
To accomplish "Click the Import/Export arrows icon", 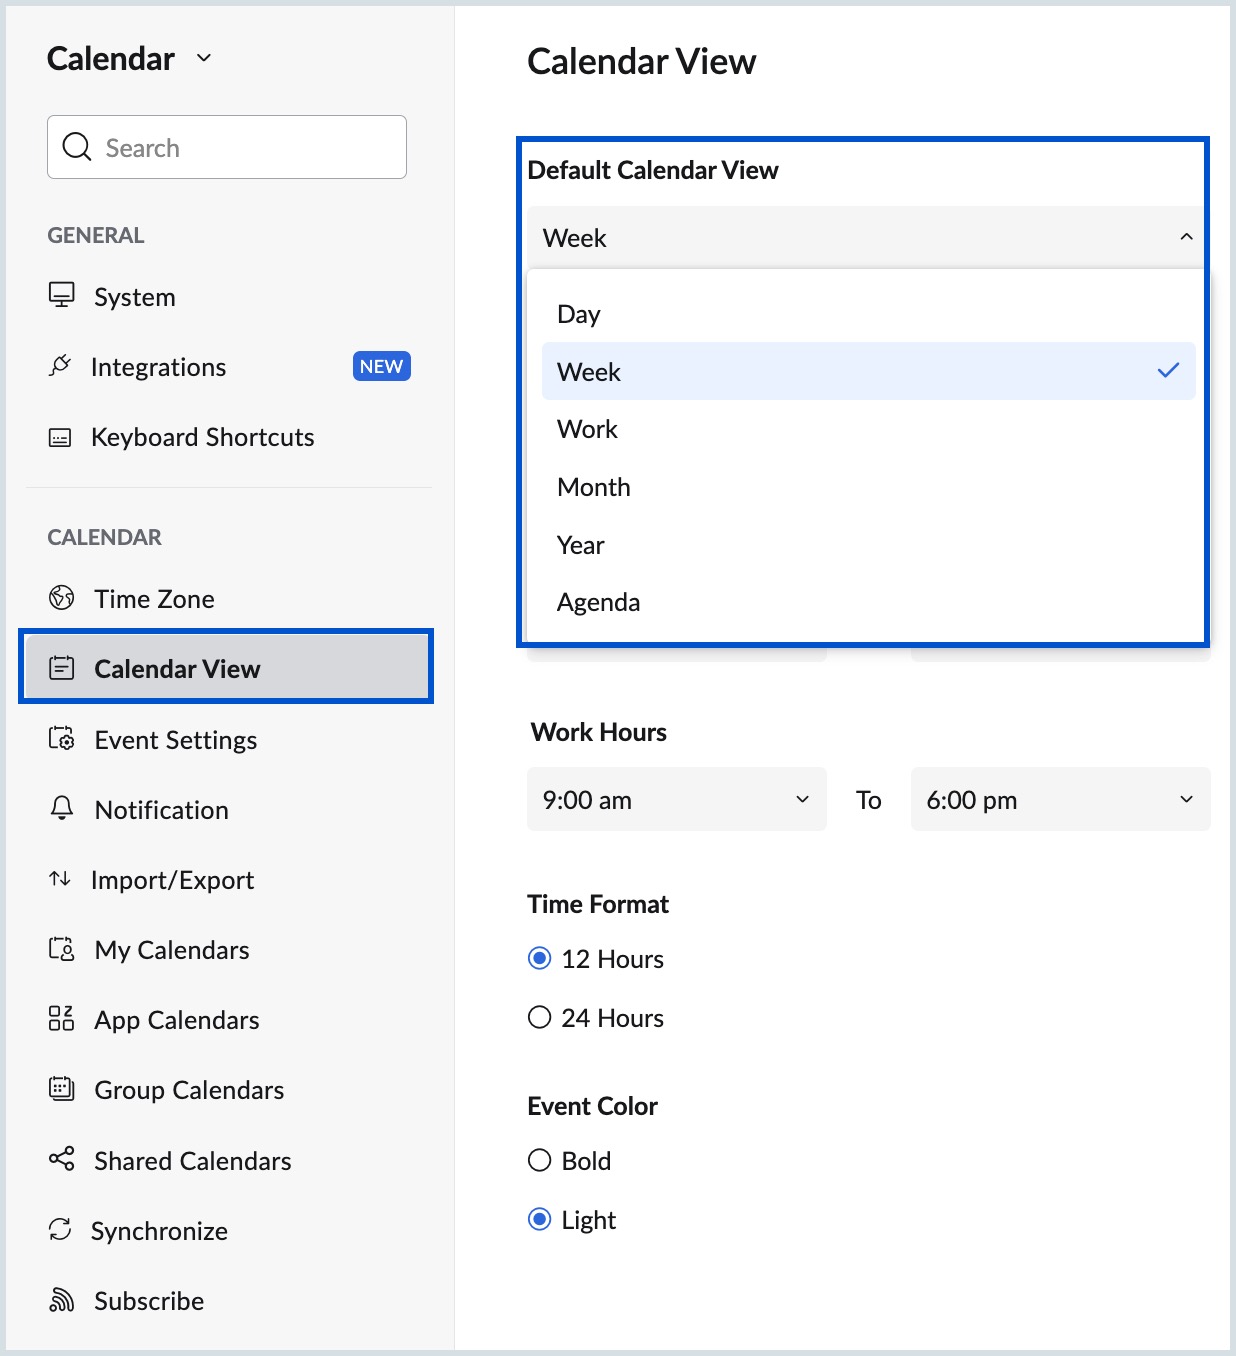I will pyautogui.click(x=60, y=879).
